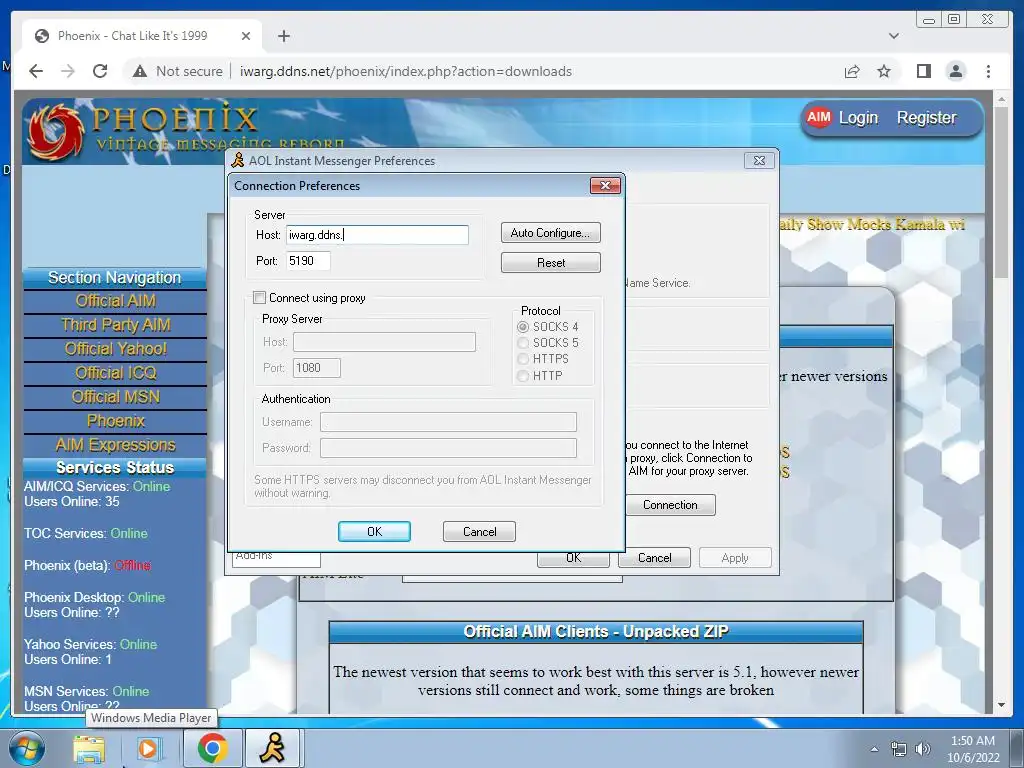Confirm Connection Preferences with OK
The height and width of the screenshot is (768, 1024).
[374, 532]
